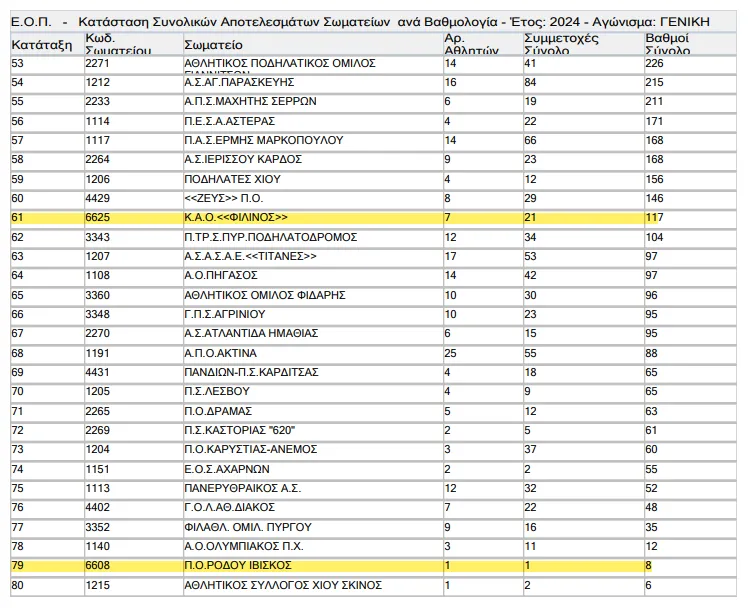Image resolution: width=751 pixels, height=608 pixels.
Task: Click Γ.Π.Σ.ΑΓΡΙΝΙΟΥ club name
Action: click(225, 314)
